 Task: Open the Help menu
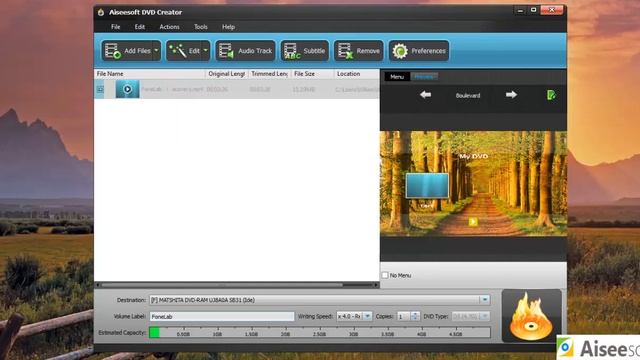tap(228, 27)
